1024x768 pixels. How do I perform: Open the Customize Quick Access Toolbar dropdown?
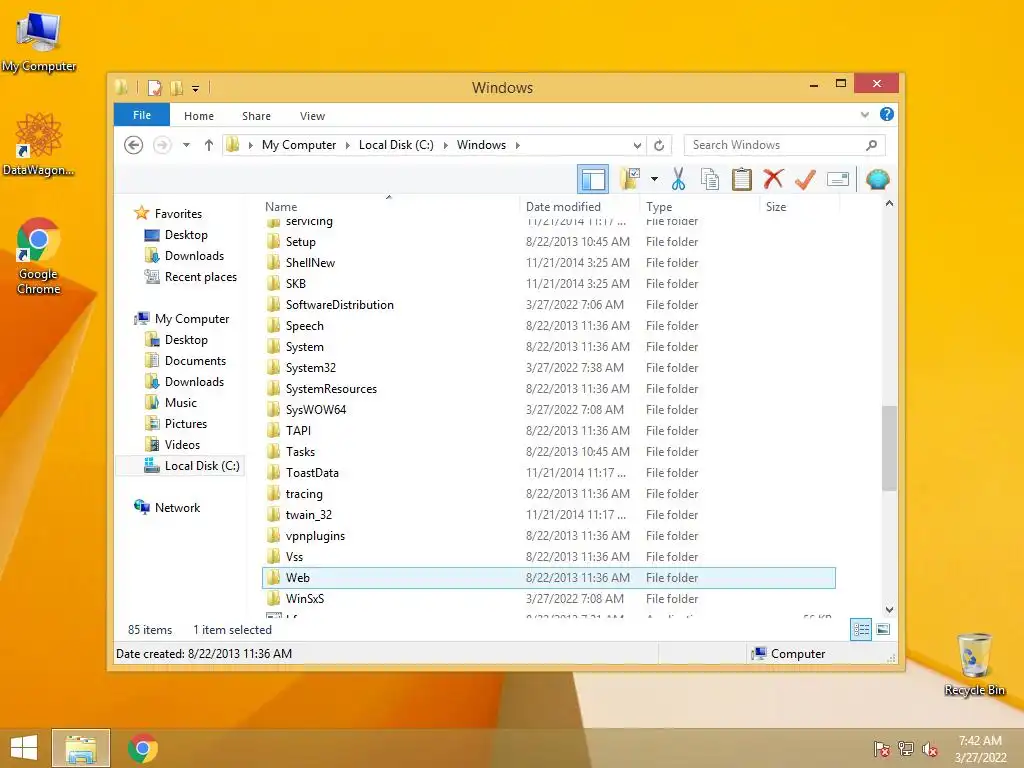(195, 88)
